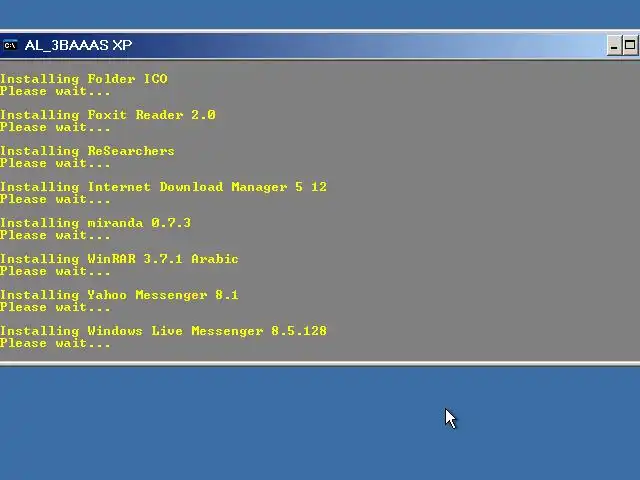Click Installing Yahoo Messenger 8.1 text
This screenshot has height=480, width=640.
[x=119, y=295]
